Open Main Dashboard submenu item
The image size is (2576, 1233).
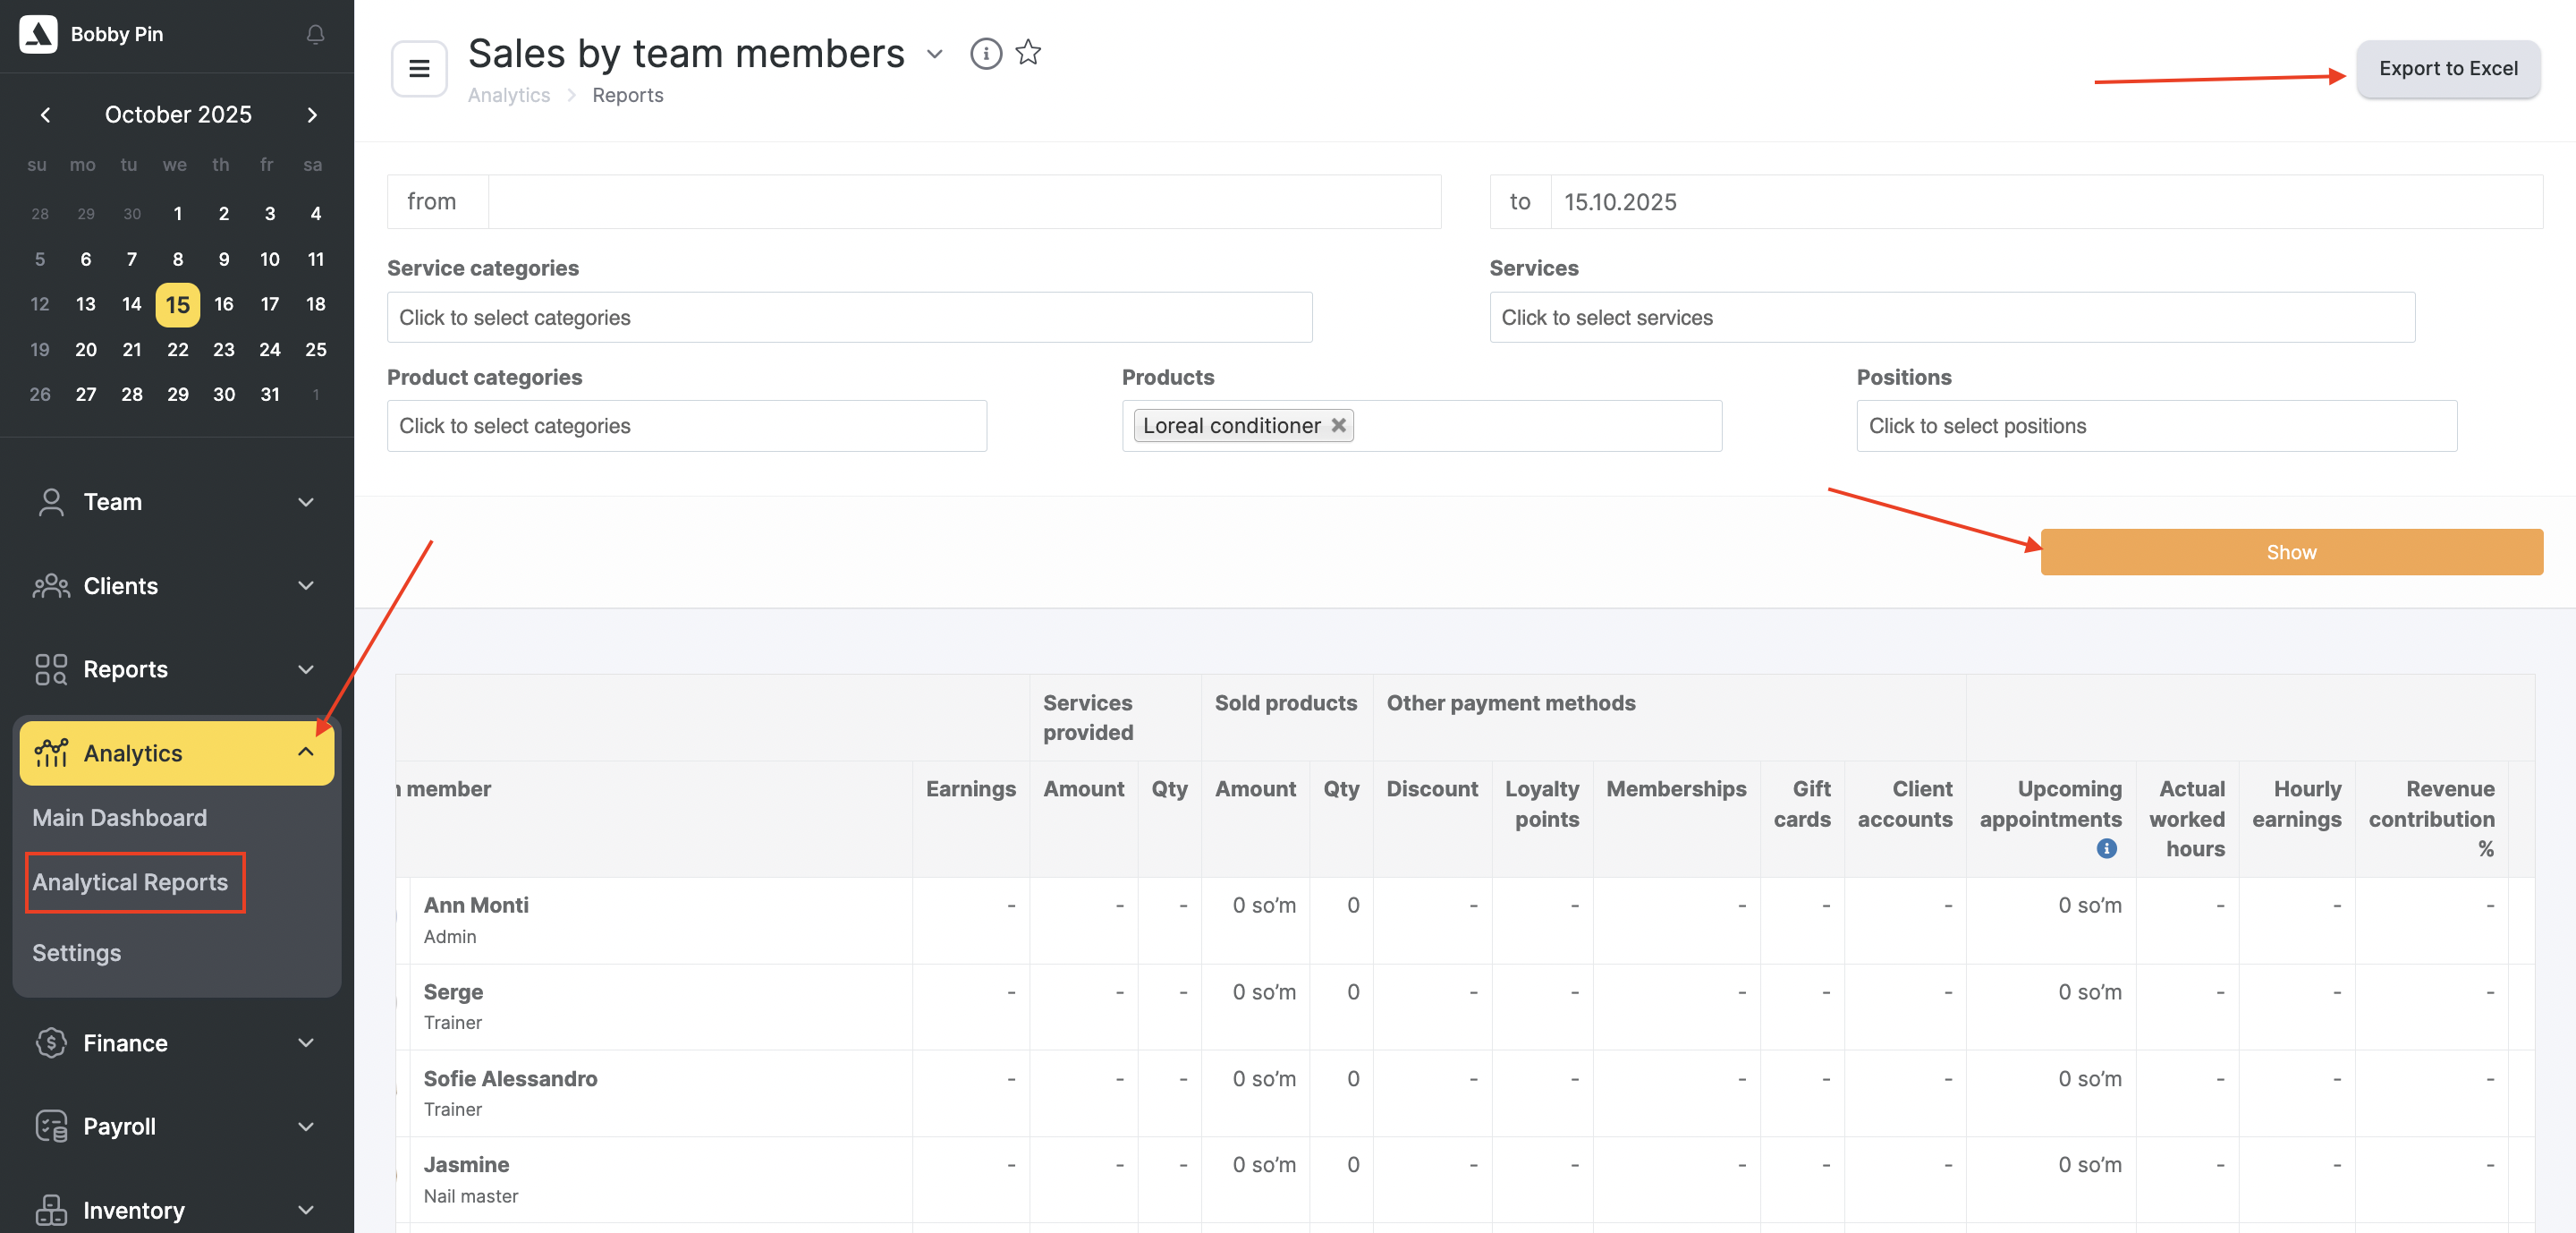pos(119,817)
